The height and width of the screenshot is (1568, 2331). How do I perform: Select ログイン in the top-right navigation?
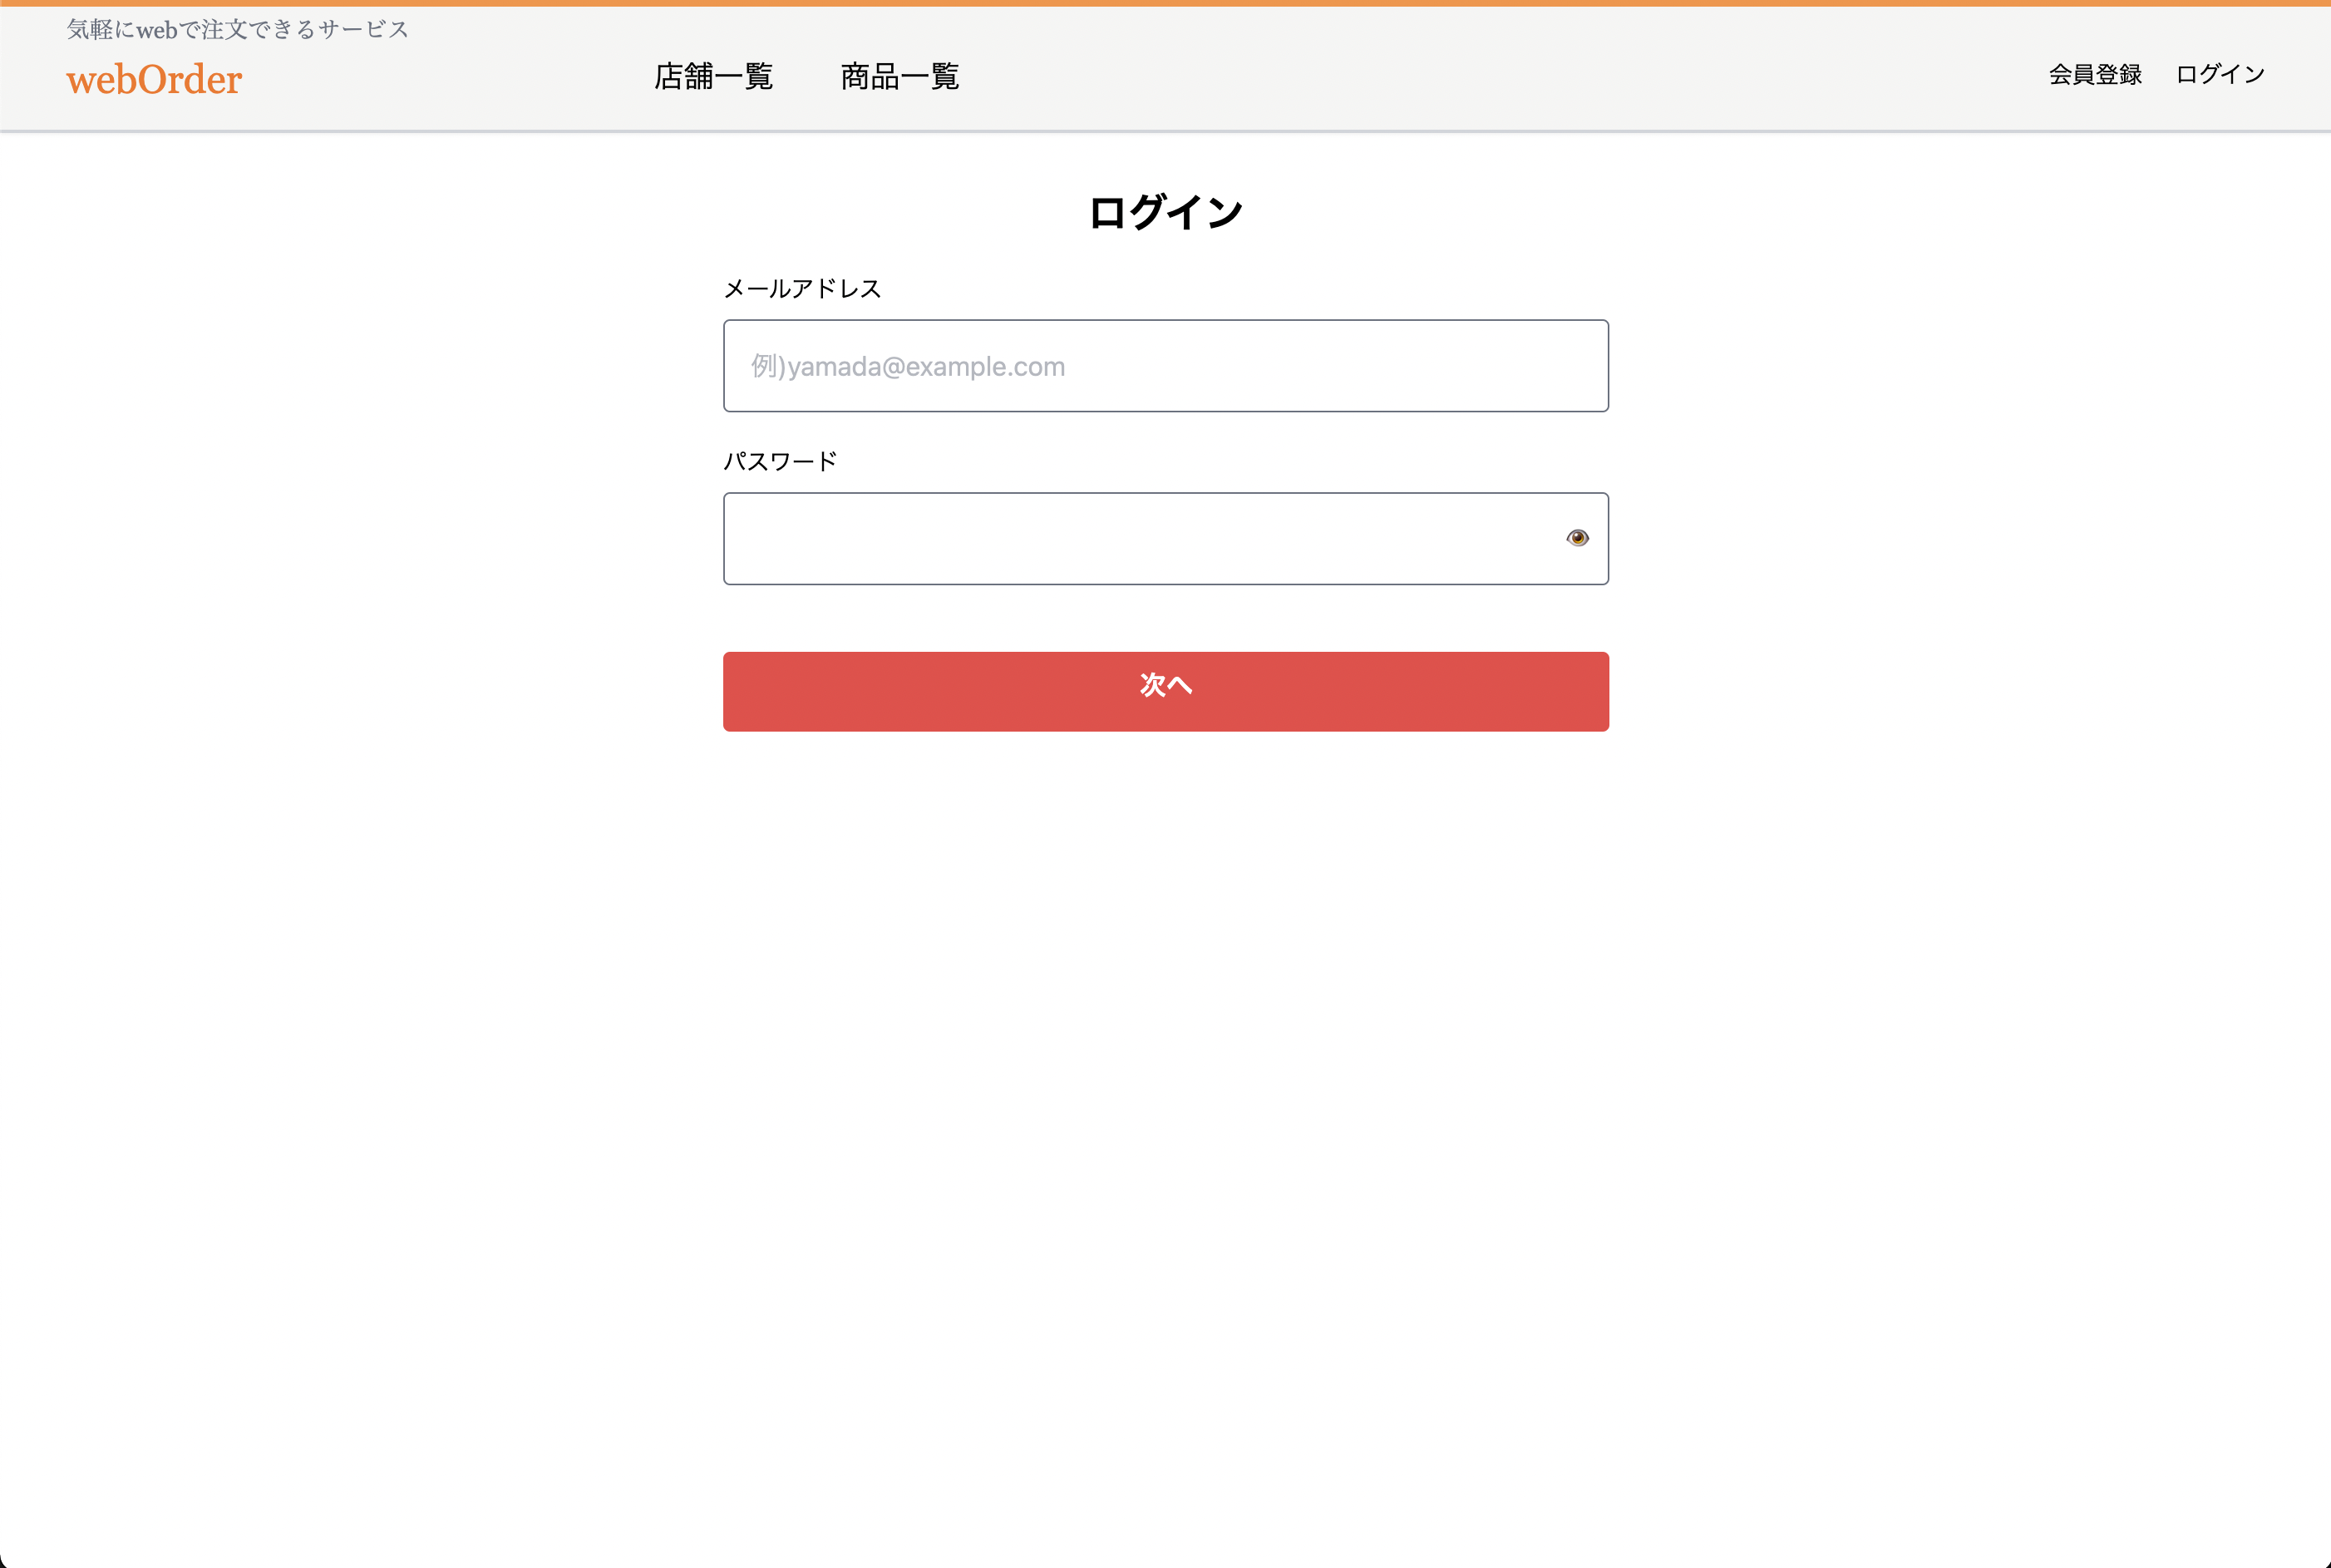pos(2218,74)
